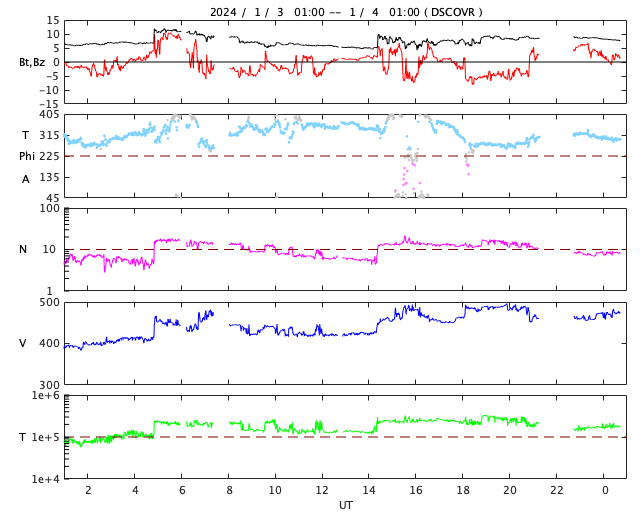Click the '300' velocity tick label
Viewport: 640px width, 512px height.
click(x=49, y=385)
